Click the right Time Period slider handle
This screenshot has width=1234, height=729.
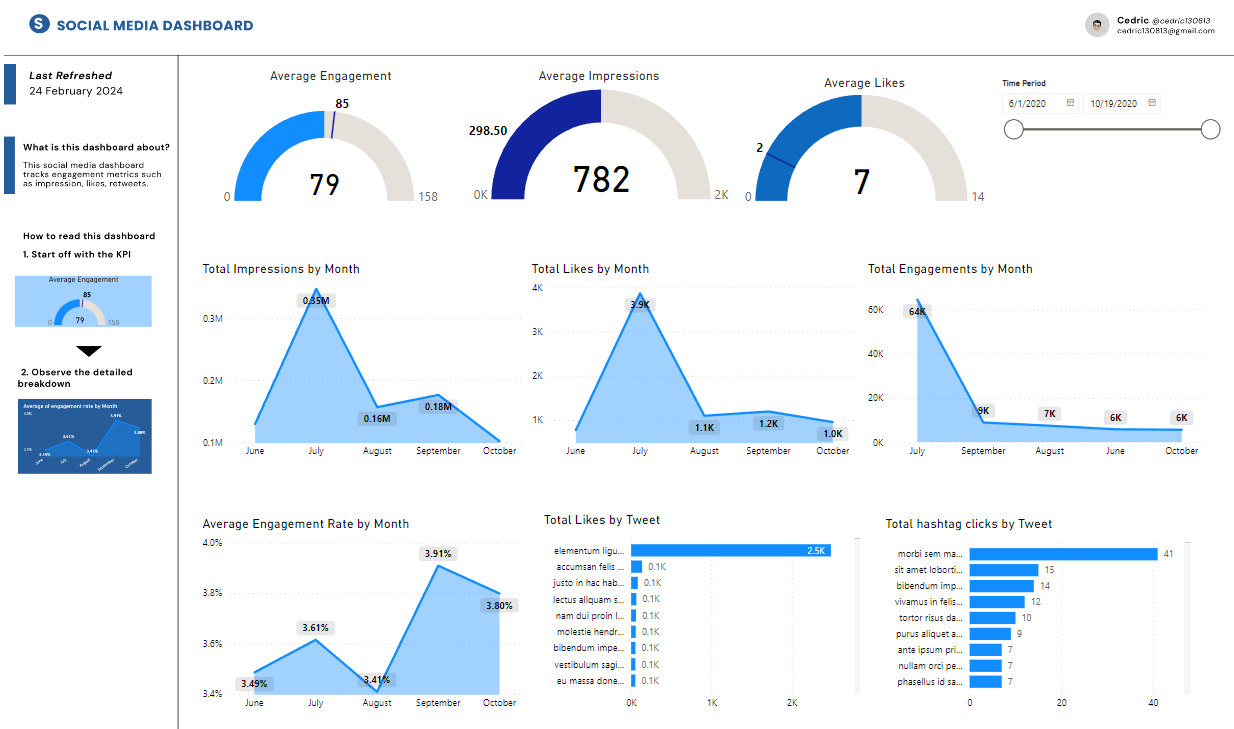tap(1210, 129)
